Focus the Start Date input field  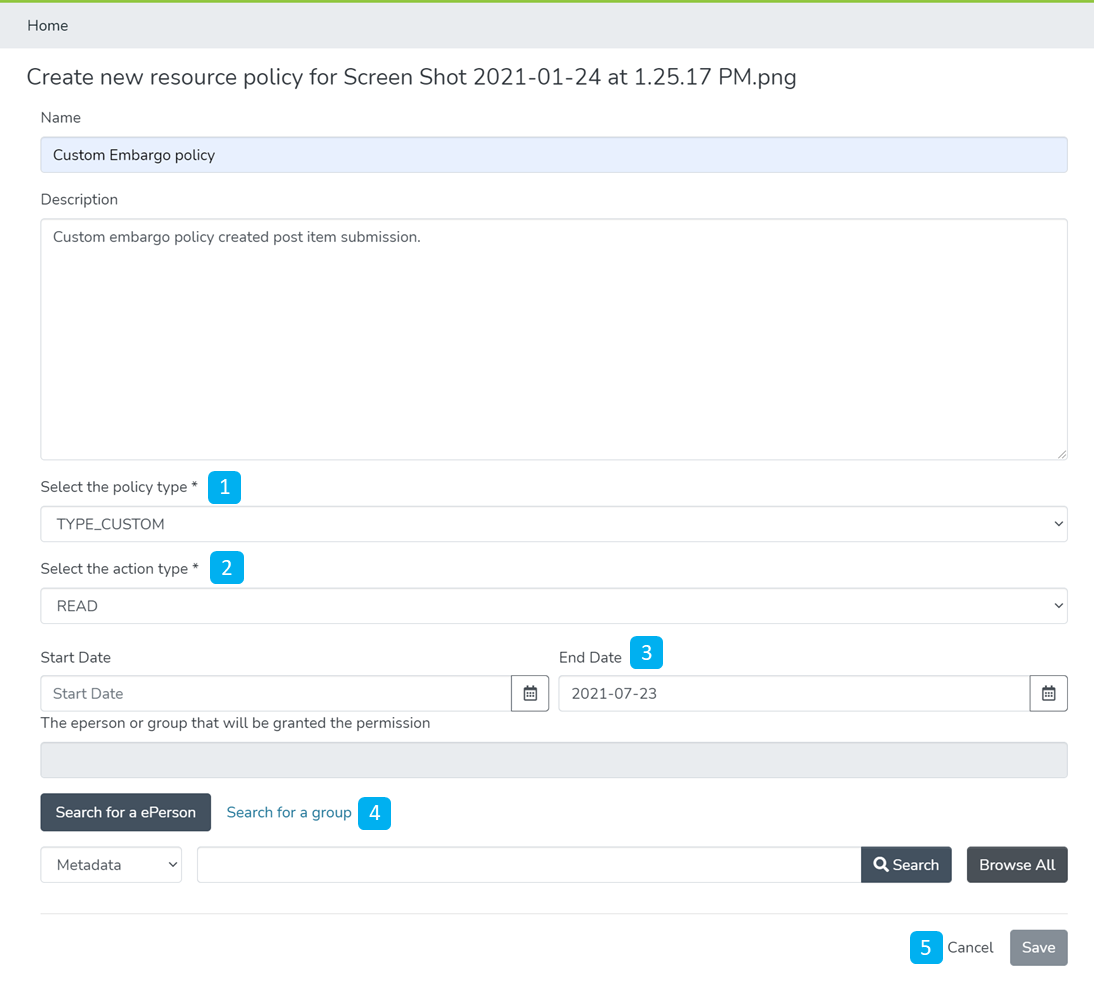coord(276,693)
